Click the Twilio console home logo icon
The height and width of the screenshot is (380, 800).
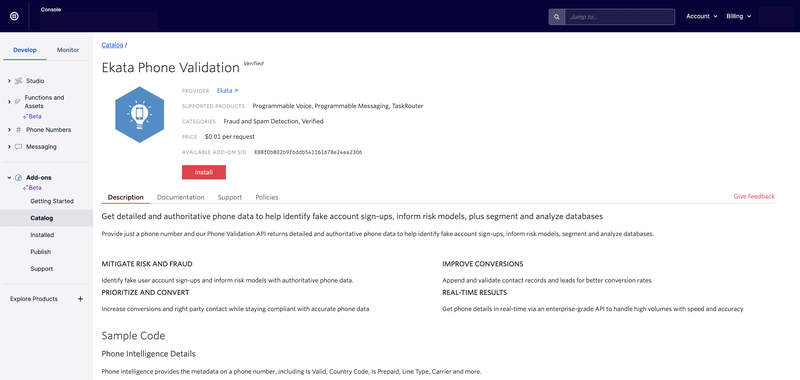15,16
